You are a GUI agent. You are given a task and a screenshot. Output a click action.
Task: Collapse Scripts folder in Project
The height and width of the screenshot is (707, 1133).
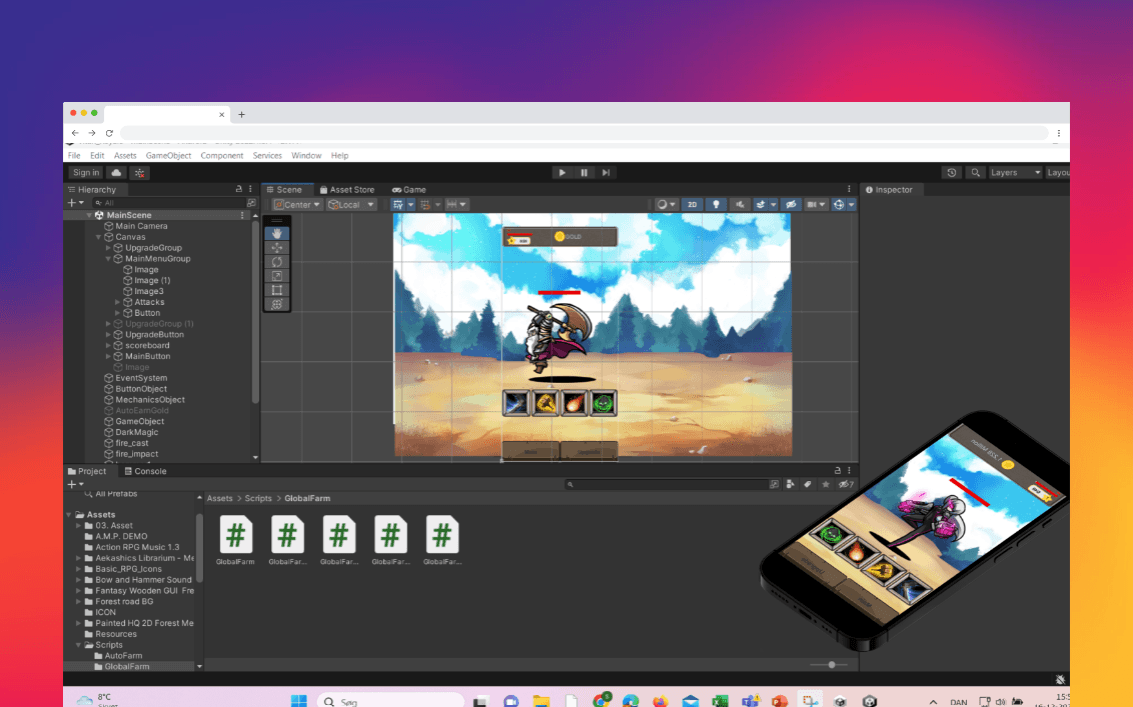pos(79,645)
